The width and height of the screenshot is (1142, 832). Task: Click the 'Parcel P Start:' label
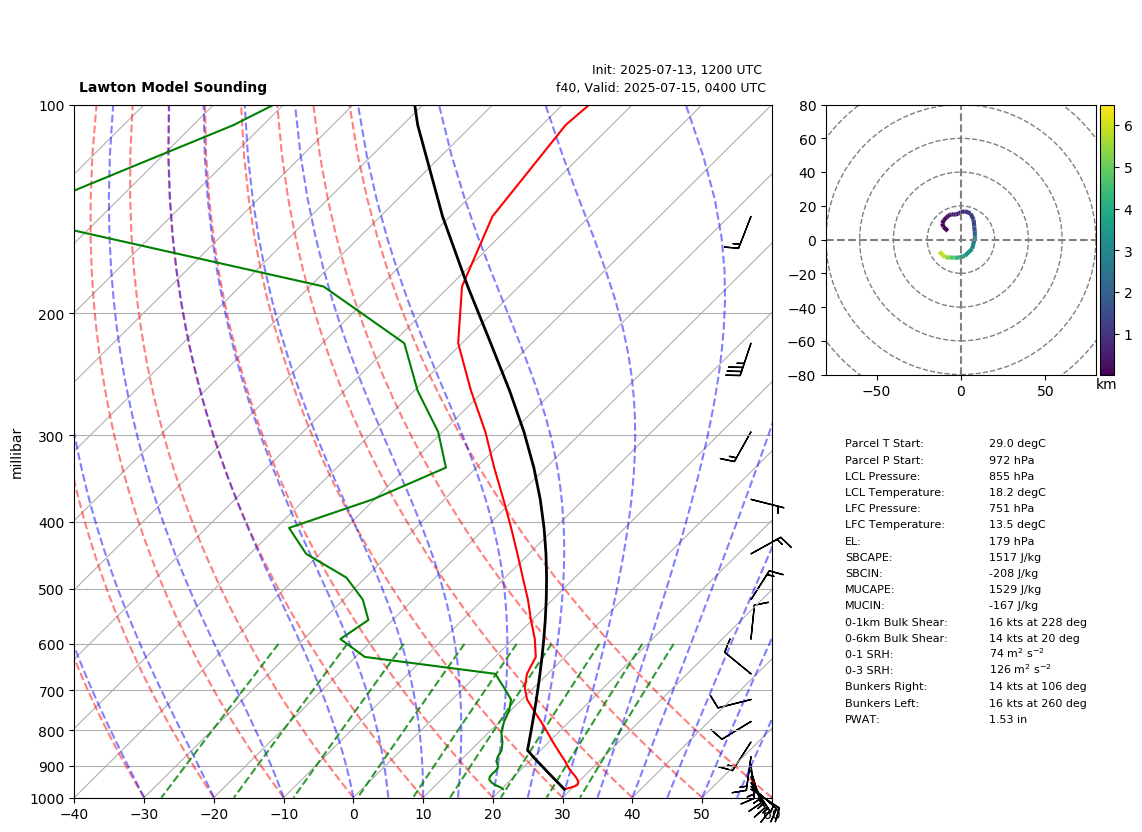(883, 460)
